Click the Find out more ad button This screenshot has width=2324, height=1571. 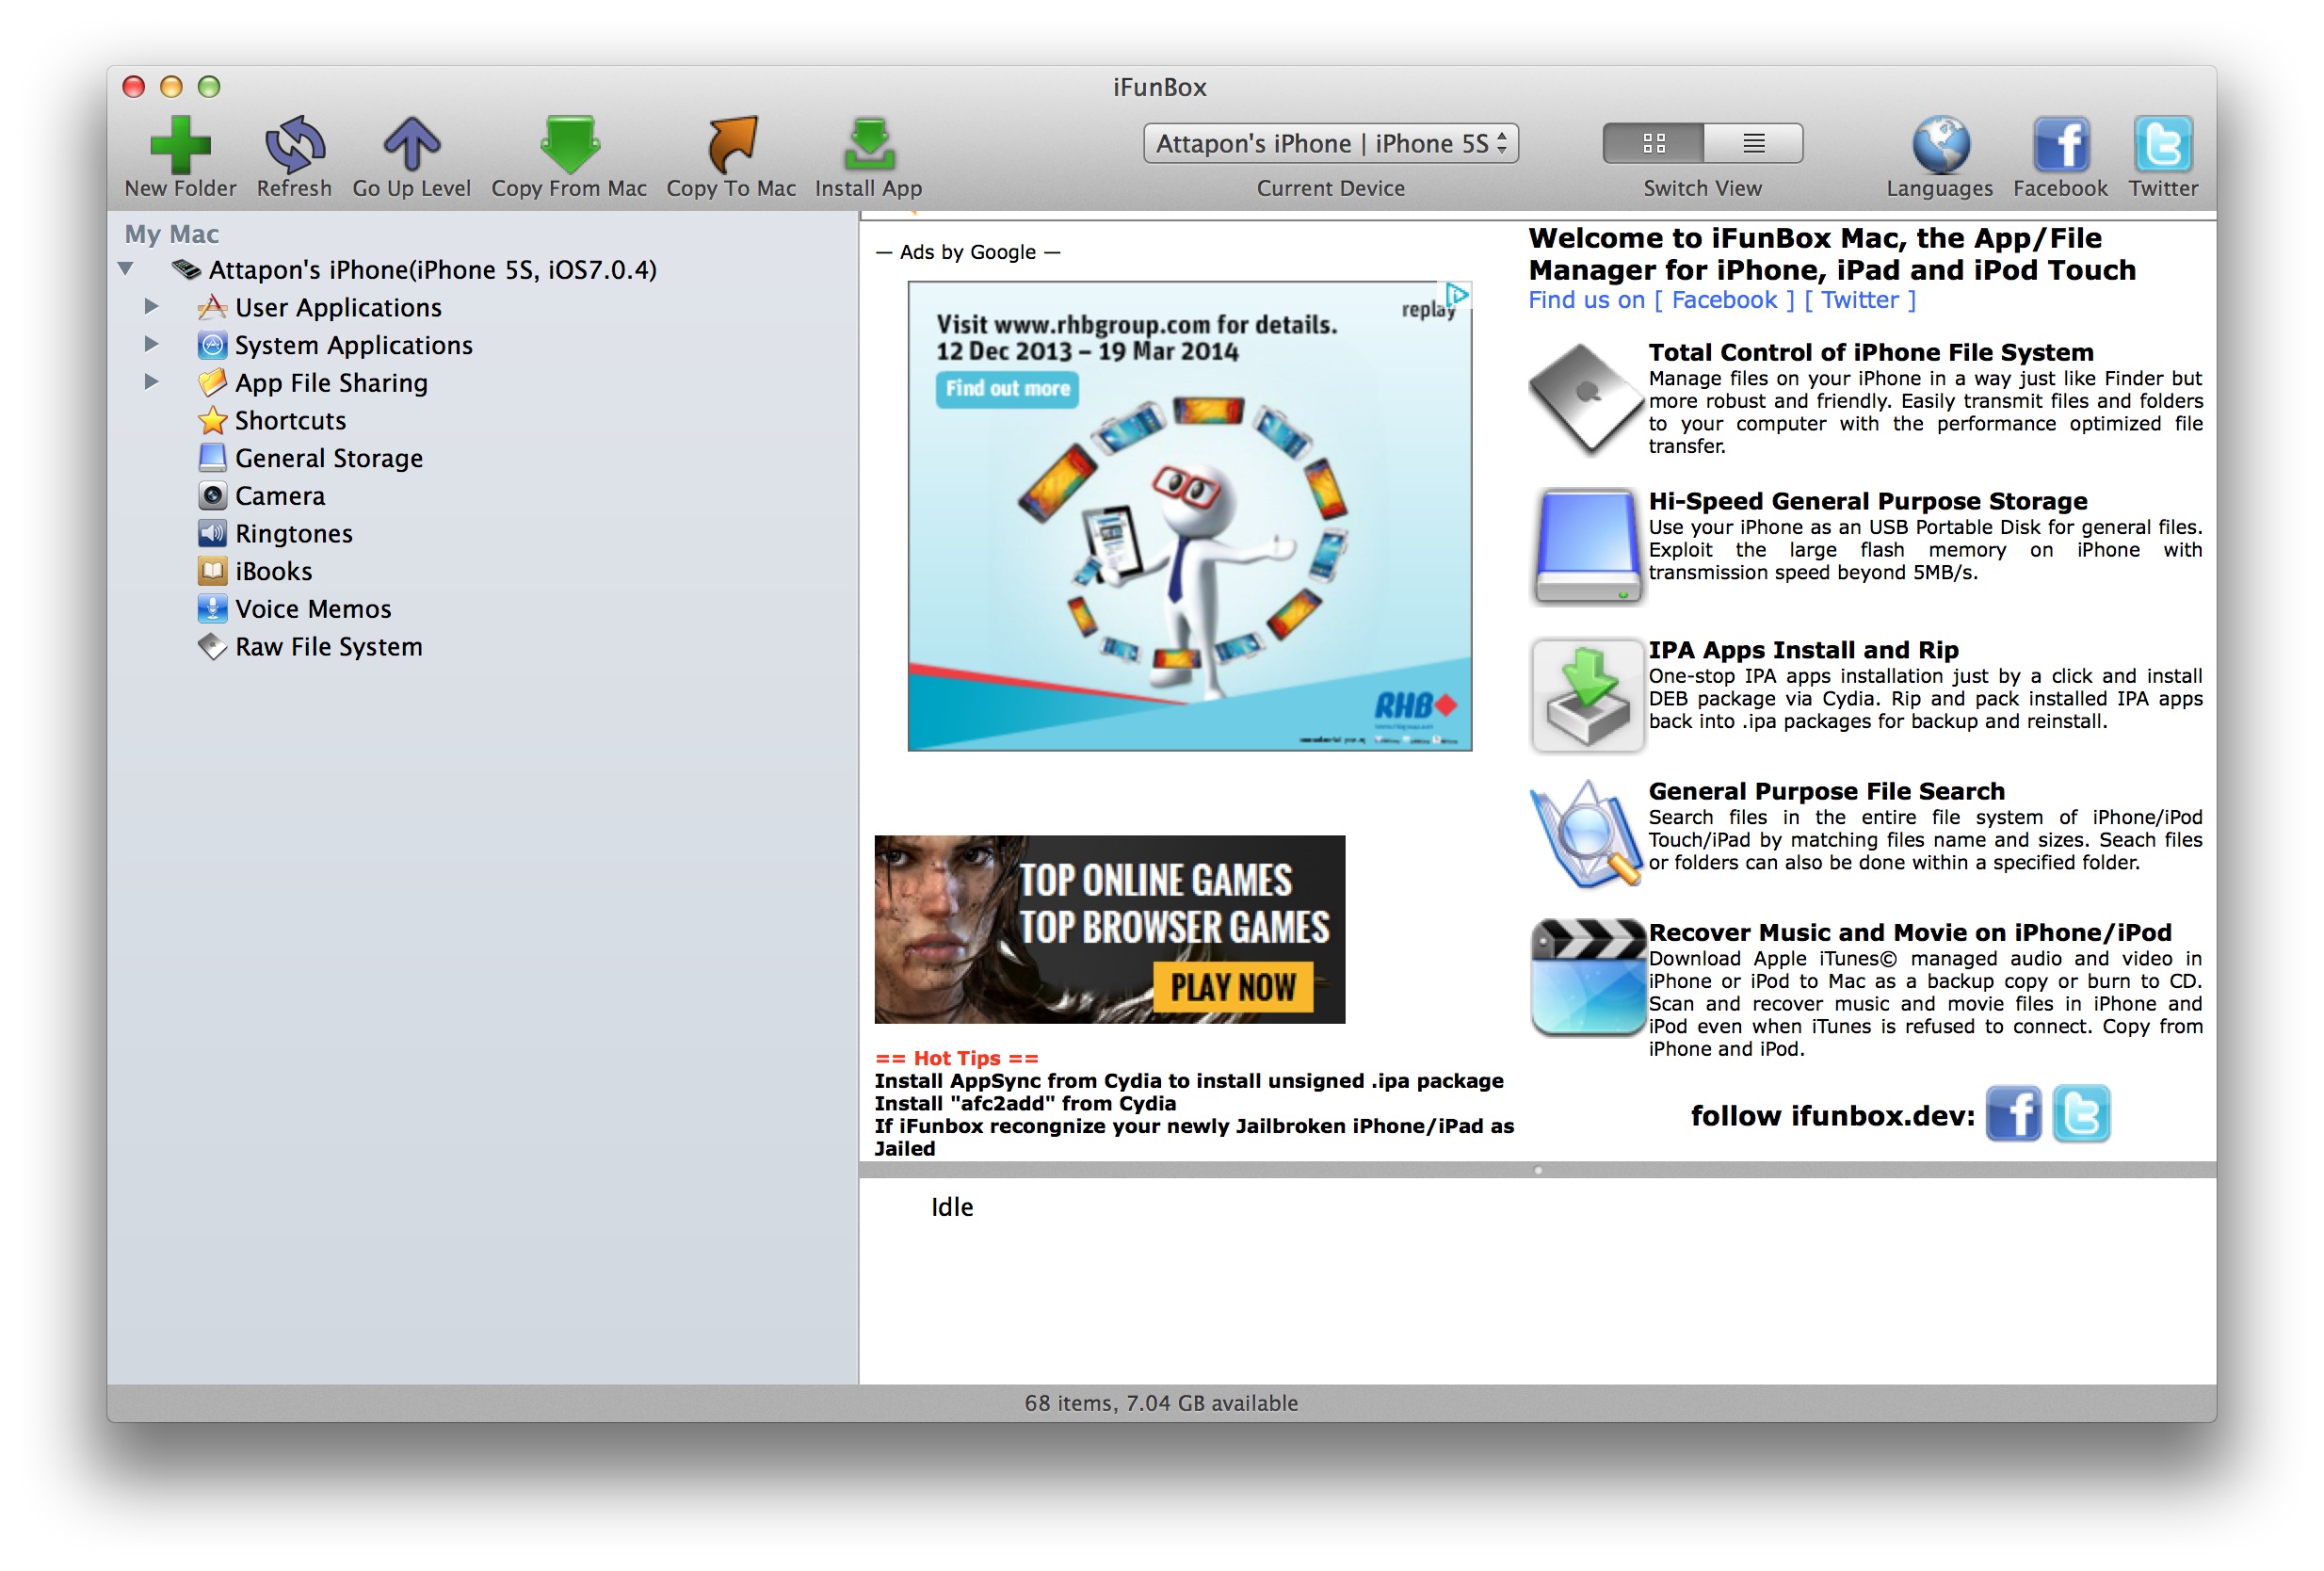1008,388
